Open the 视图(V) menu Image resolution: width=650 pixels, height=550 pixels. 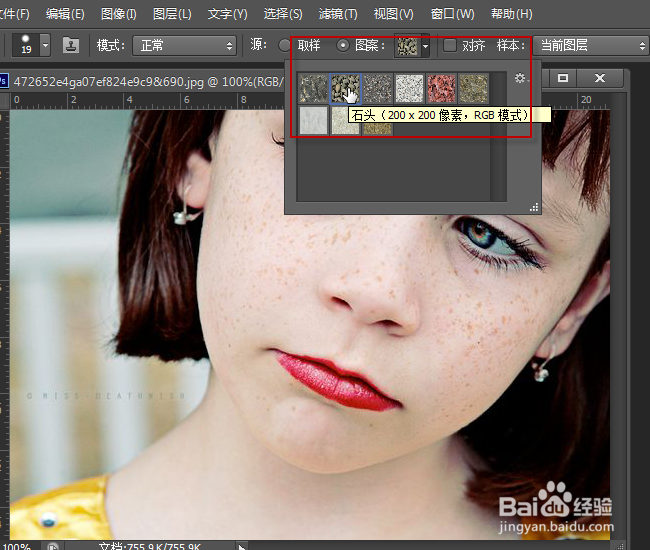(393, 14)
